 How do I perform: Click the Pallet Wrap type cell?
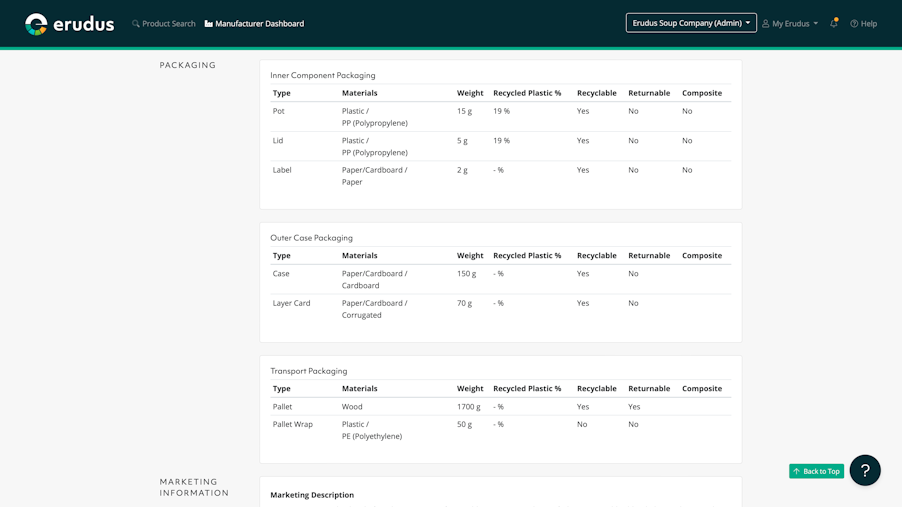pyautogui.click(x=292, y=424)
